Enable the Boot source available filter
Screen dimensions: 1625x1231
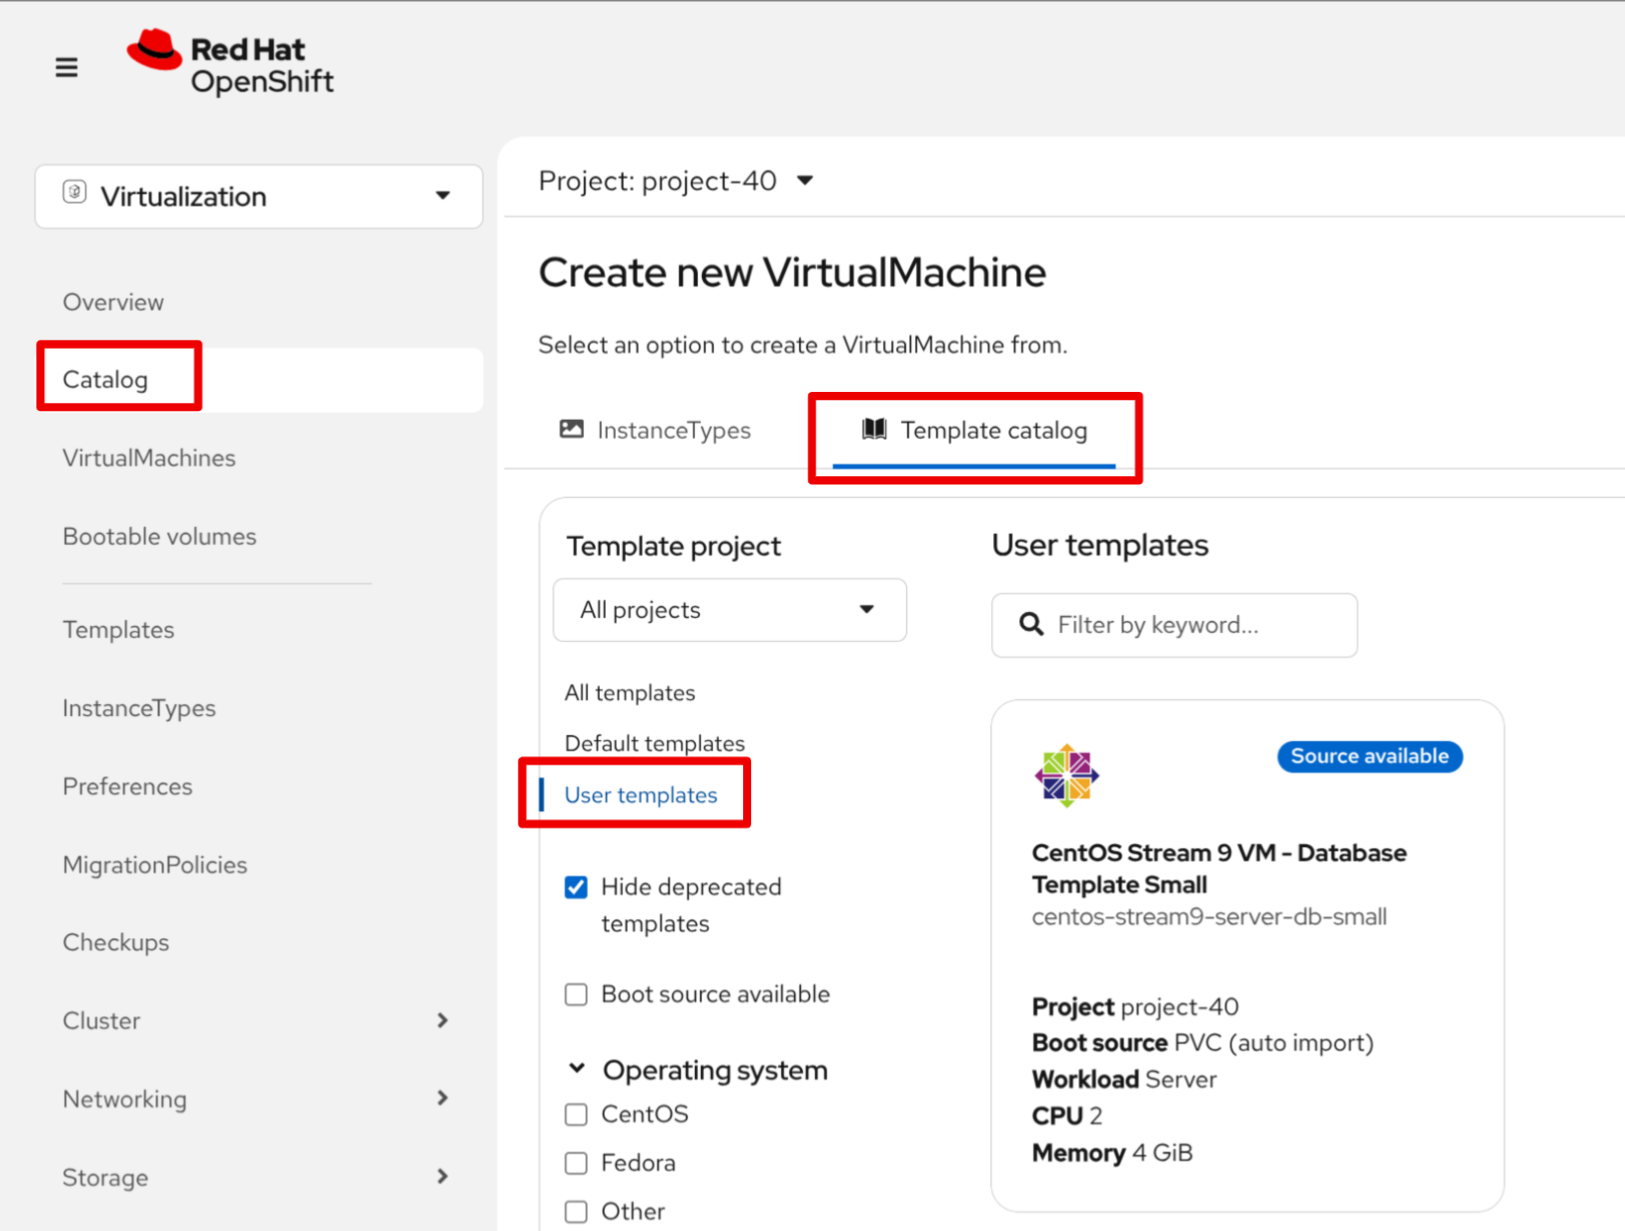click(x=576, y=994)
